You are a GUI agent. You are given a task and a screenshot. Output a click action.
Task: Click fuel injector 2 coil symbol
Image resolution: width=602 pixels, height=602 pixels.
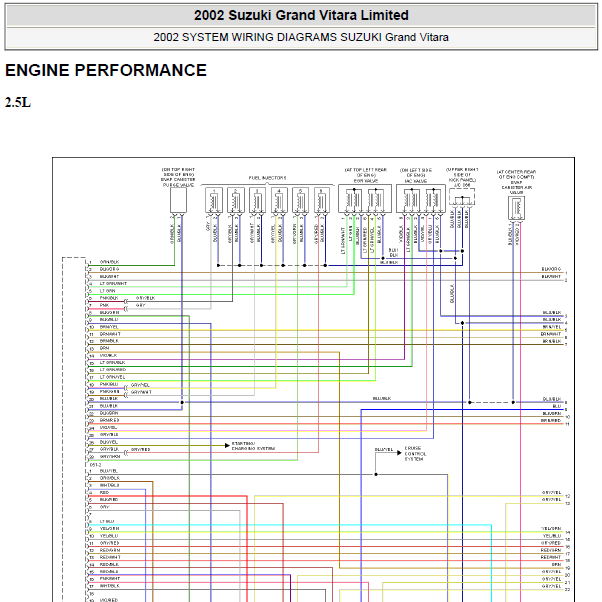(x=236, y=200)
